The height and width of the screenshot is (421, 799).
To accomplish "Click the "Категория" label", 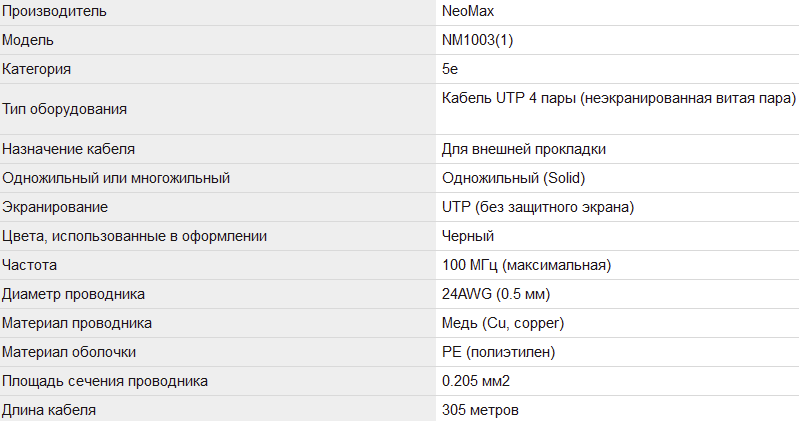I will tap(37, 70).
